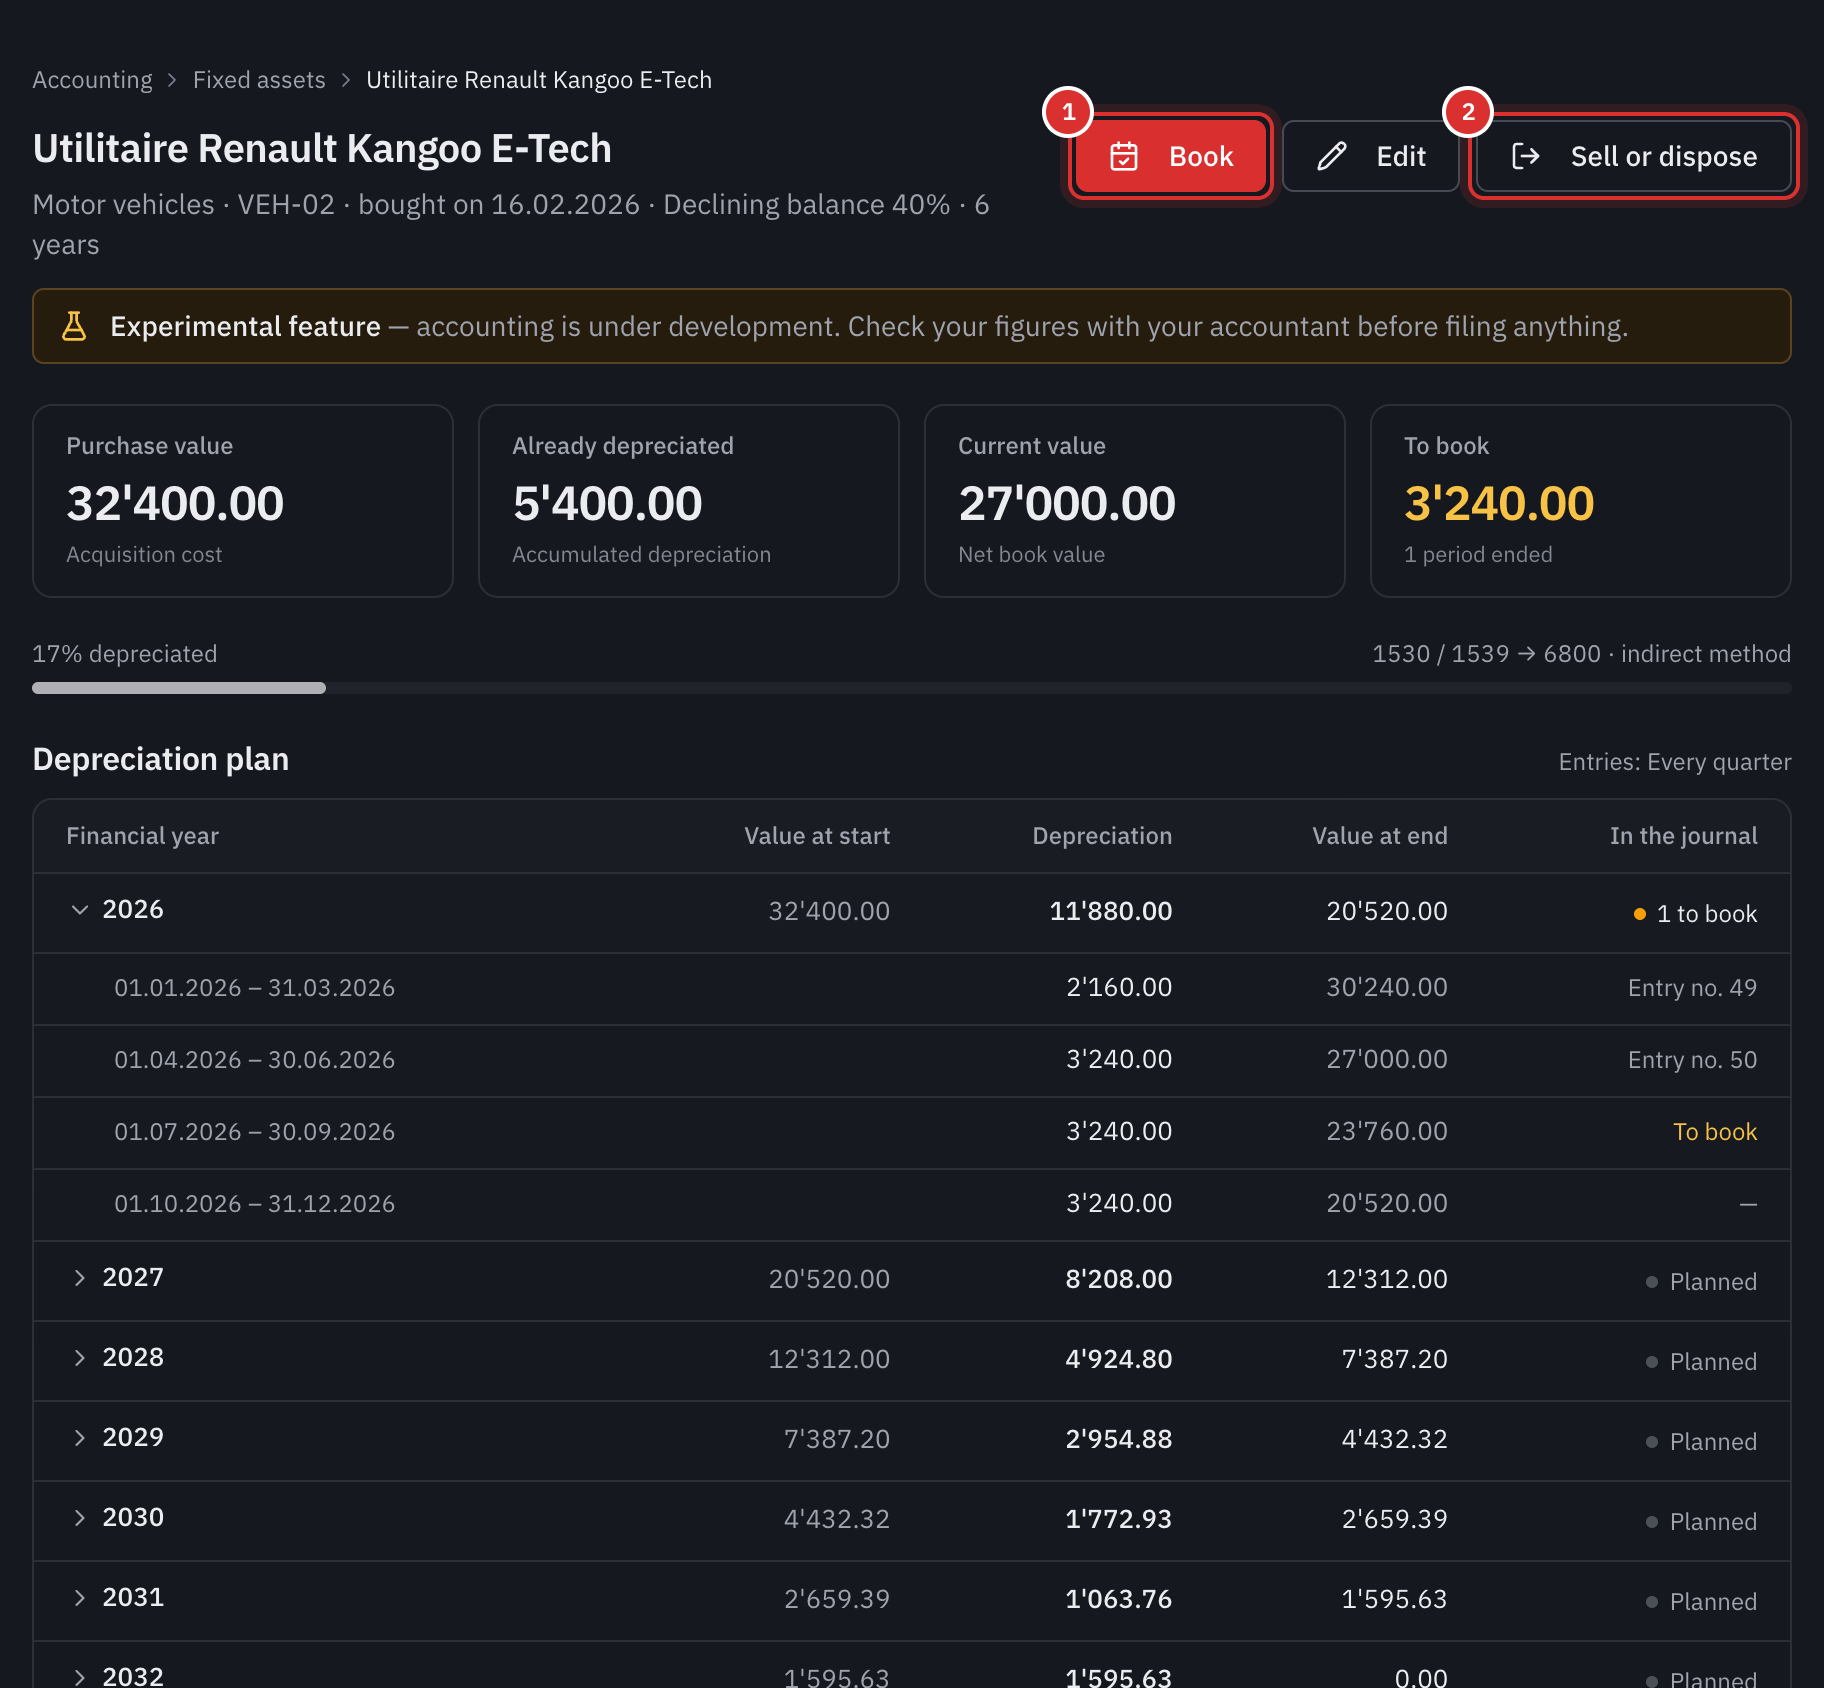This screenshot has width=1824, height=1688.
Task: Click the Entries: Every quarter label
Action: (x=1675, y=762)
